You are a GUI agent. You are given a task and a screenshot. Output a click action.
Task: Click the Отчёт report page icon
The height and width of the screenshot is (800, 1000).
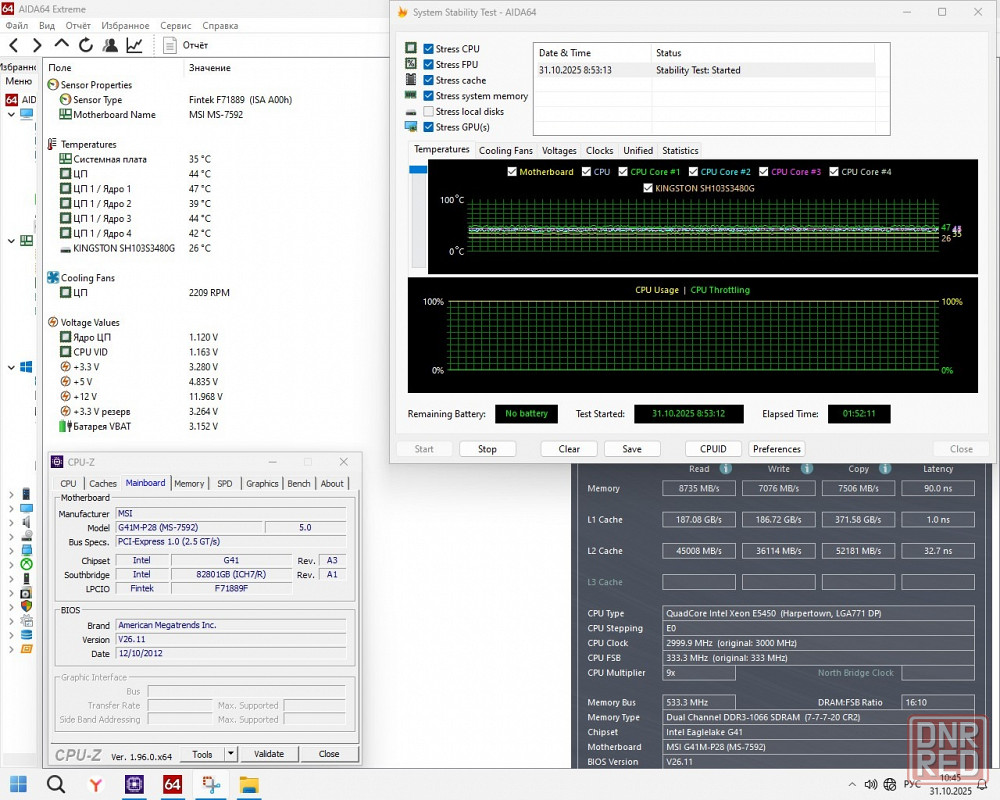click(170, 45)
